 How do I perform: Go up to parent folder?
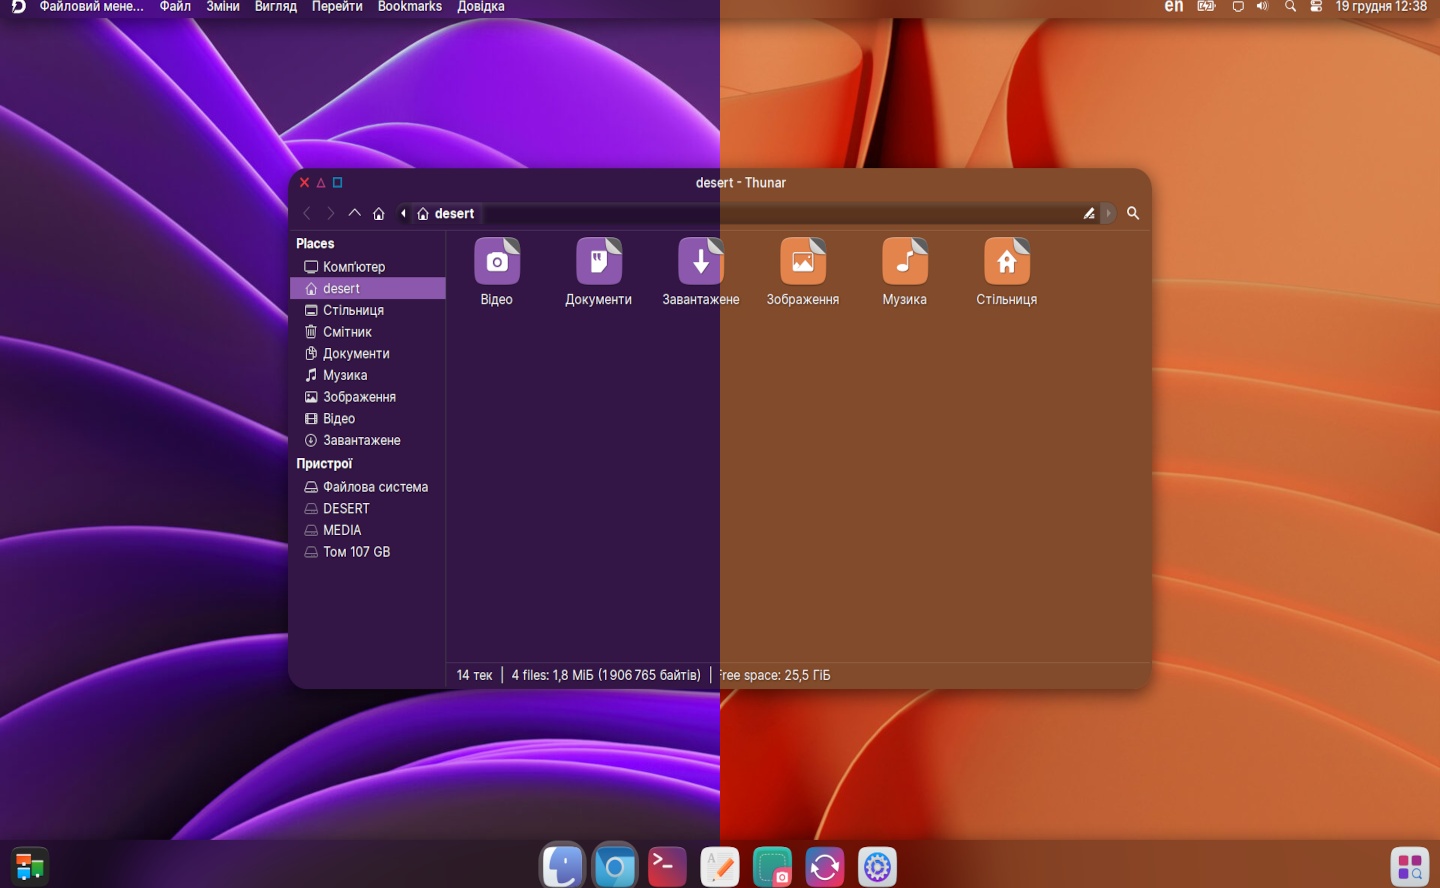(x=354, y=213)
